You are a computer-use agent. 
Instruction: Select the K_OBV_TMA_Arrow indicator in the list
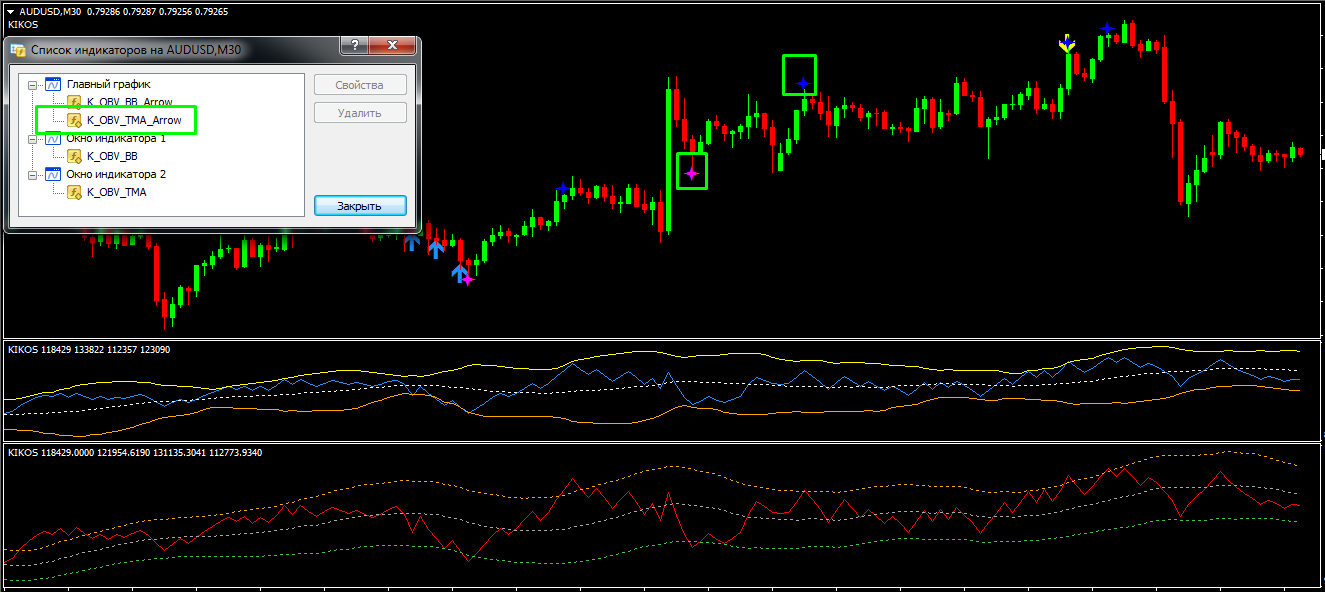tap(133, 121)
